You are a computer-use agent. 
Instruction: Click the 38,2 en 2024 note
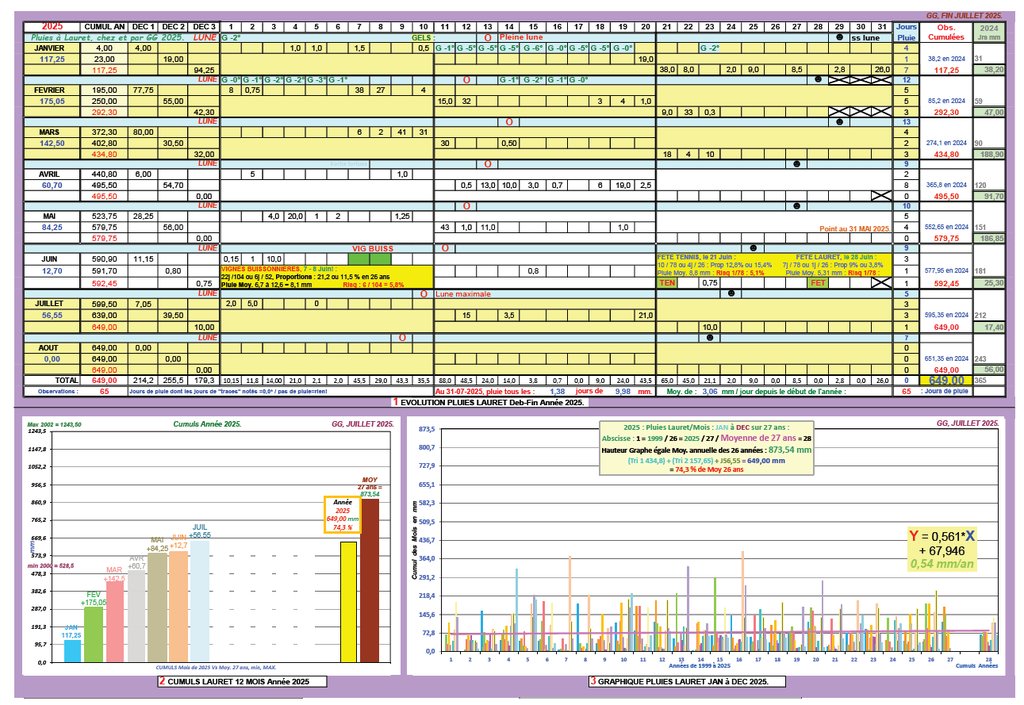pyautogui.click(x=946, y=59)
